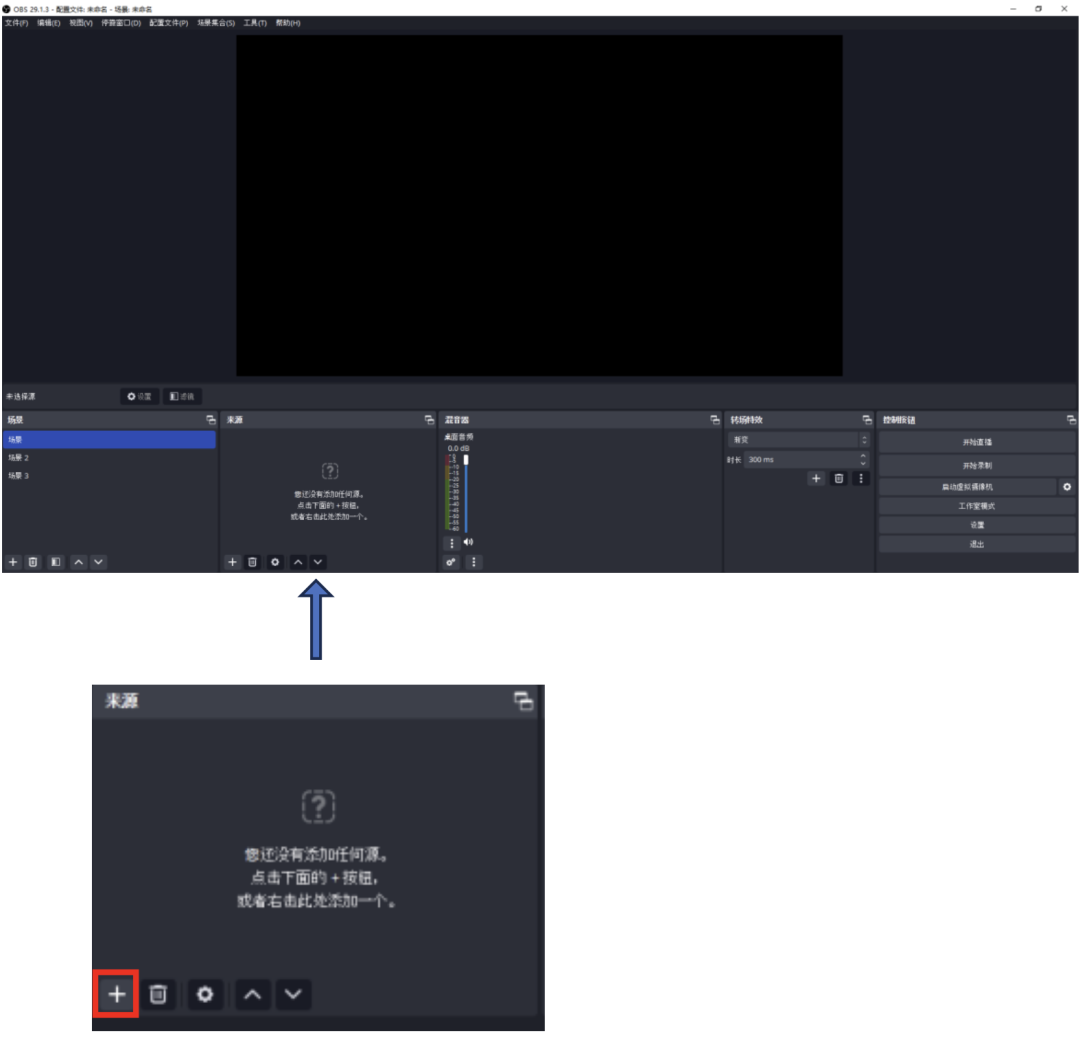Delete the selected scene with the trash icon
Screen dimensions: 1080x1062
[x=33, y=562]
